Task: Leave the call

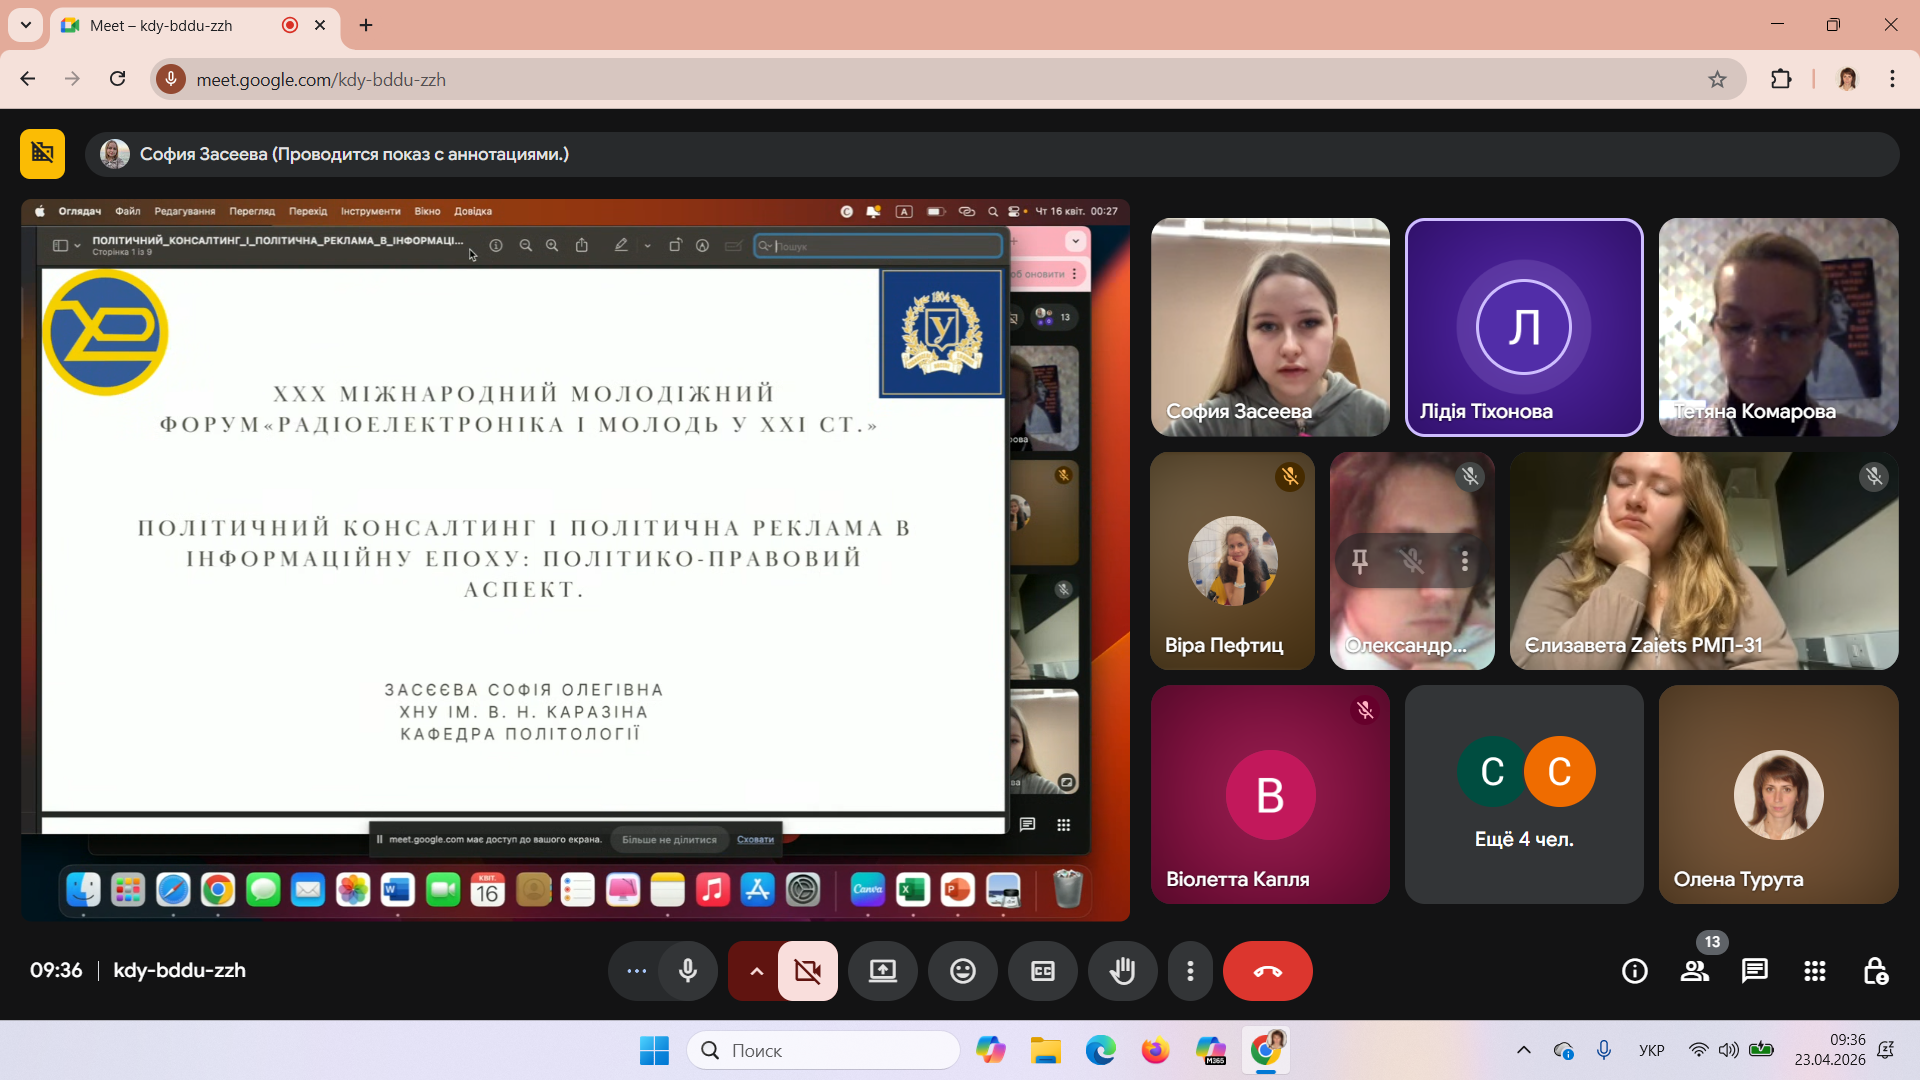Action: 1268,971
